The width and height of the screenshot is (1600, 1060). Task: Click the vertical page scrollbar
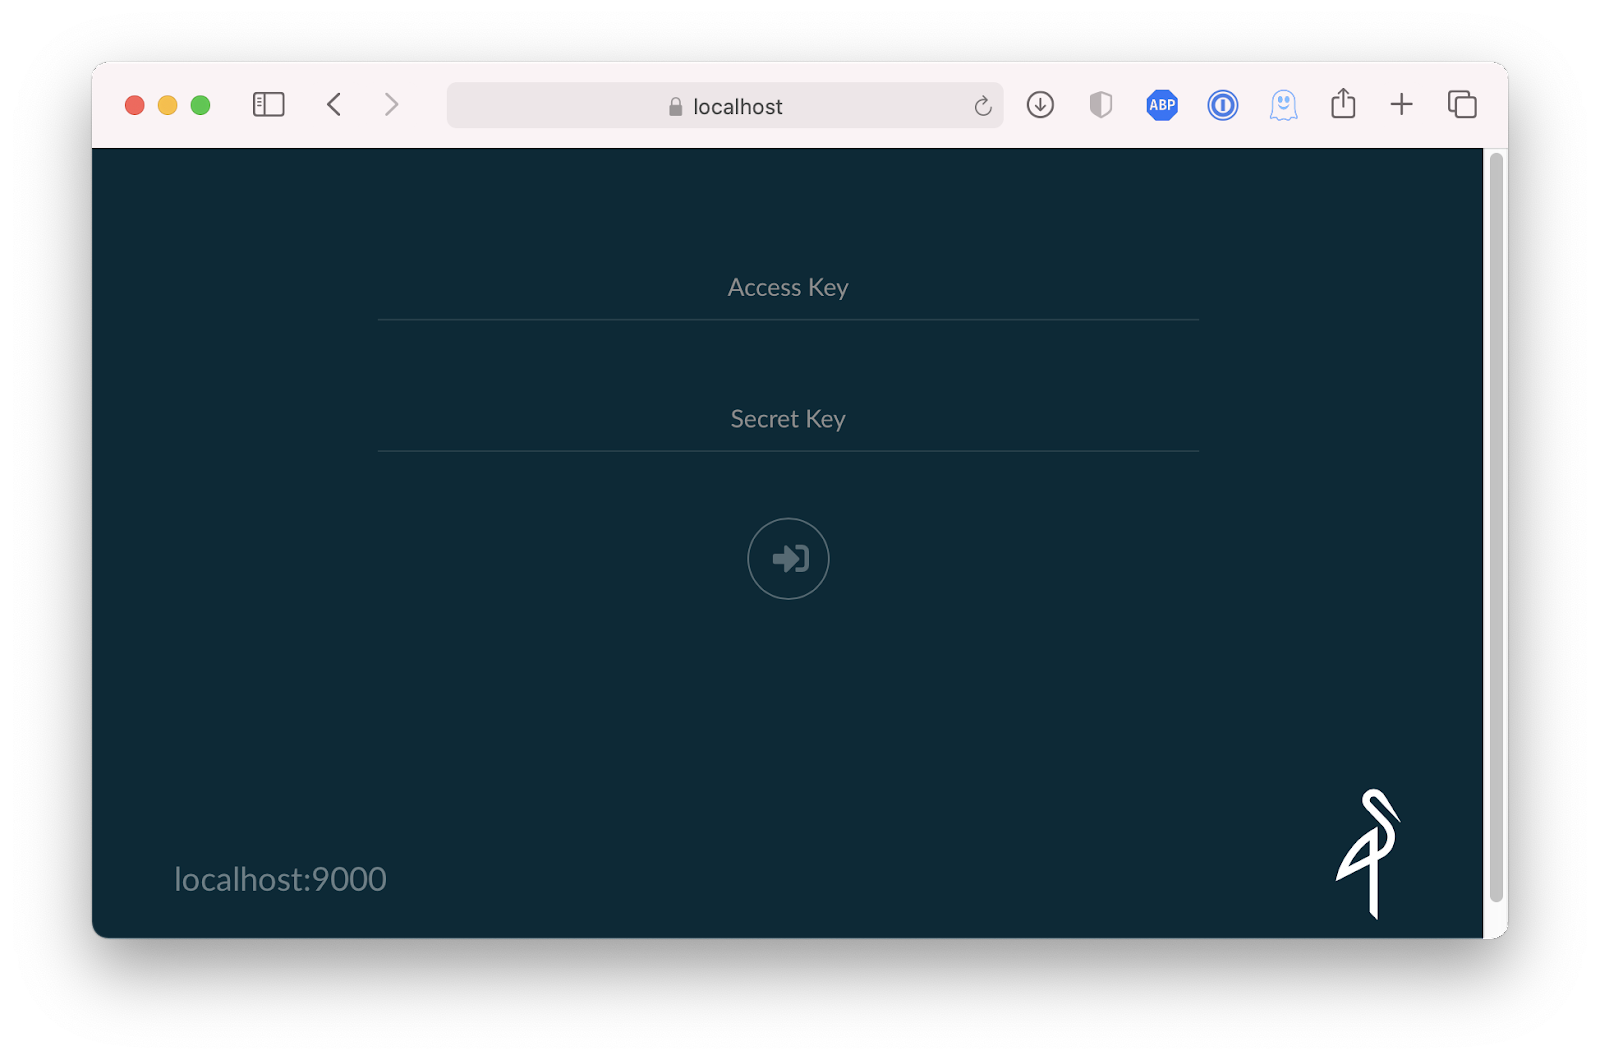[x=1495, y=525]
